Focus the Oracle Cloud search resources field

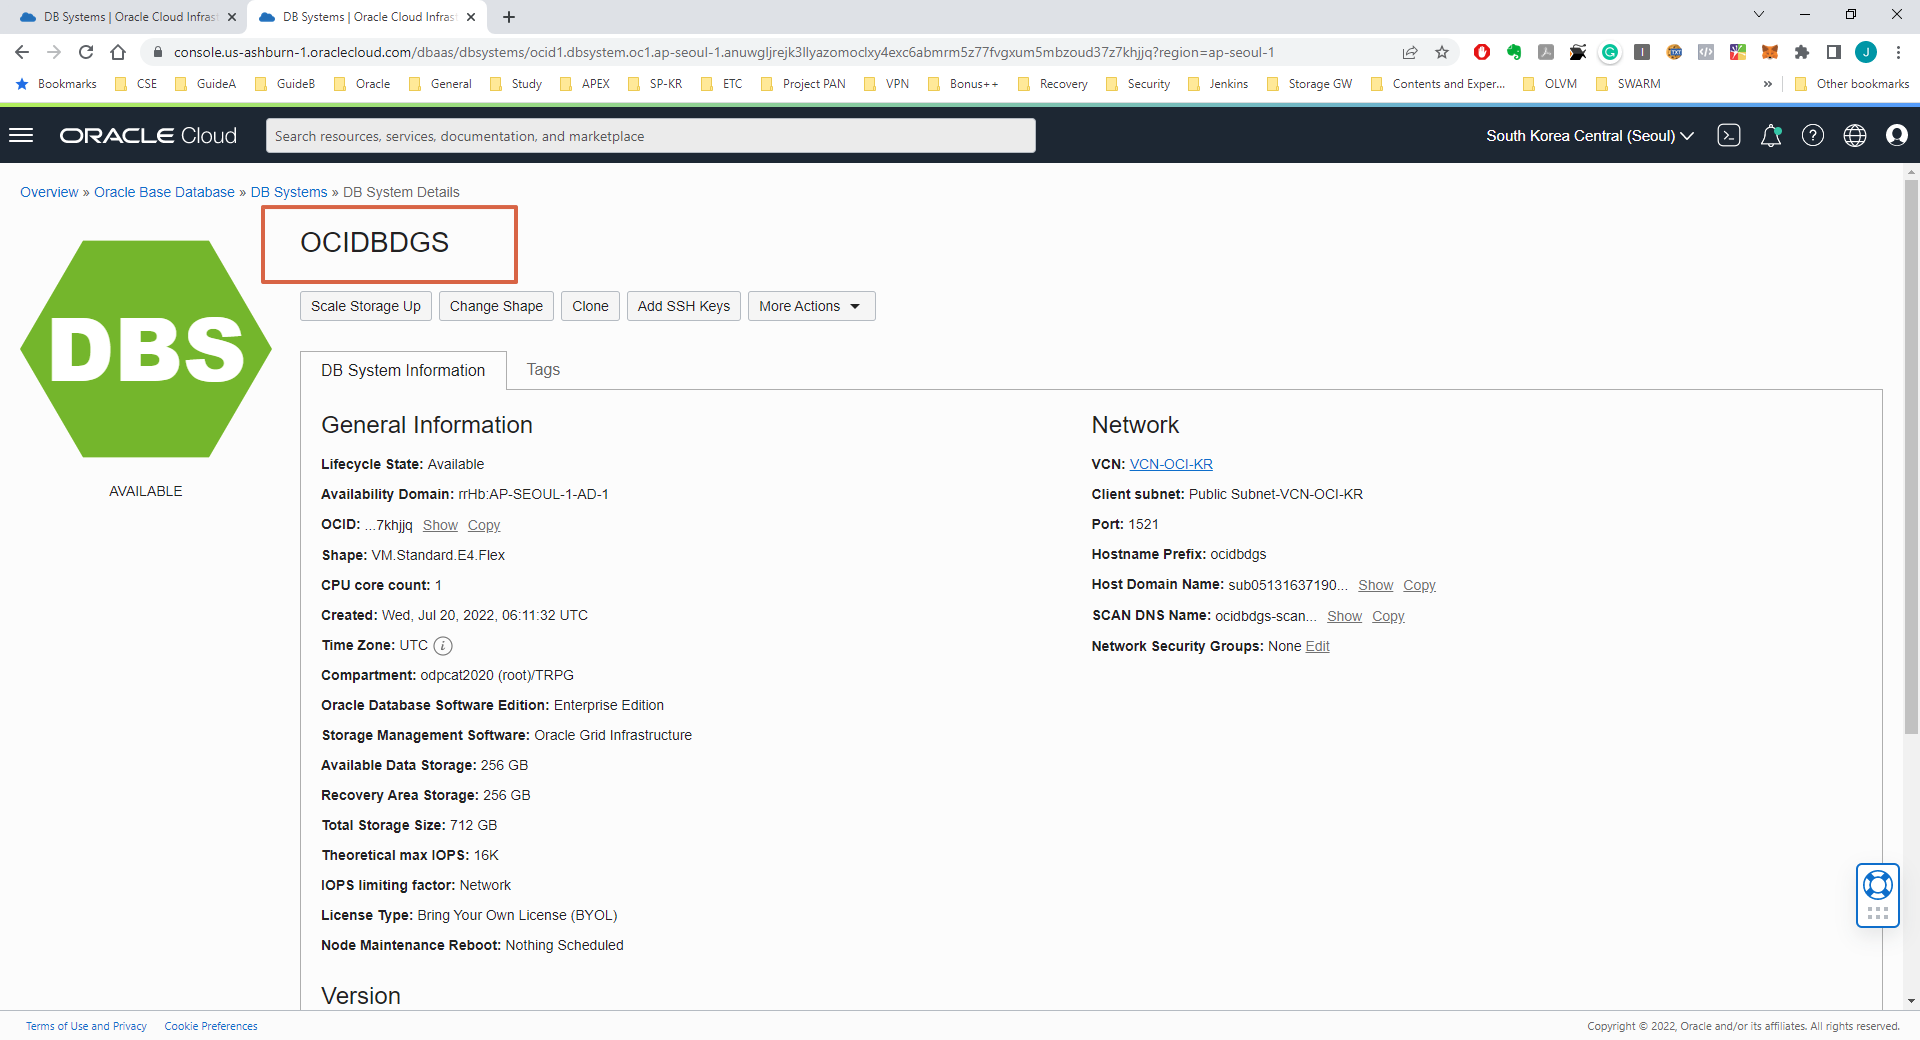coord(650,136)
